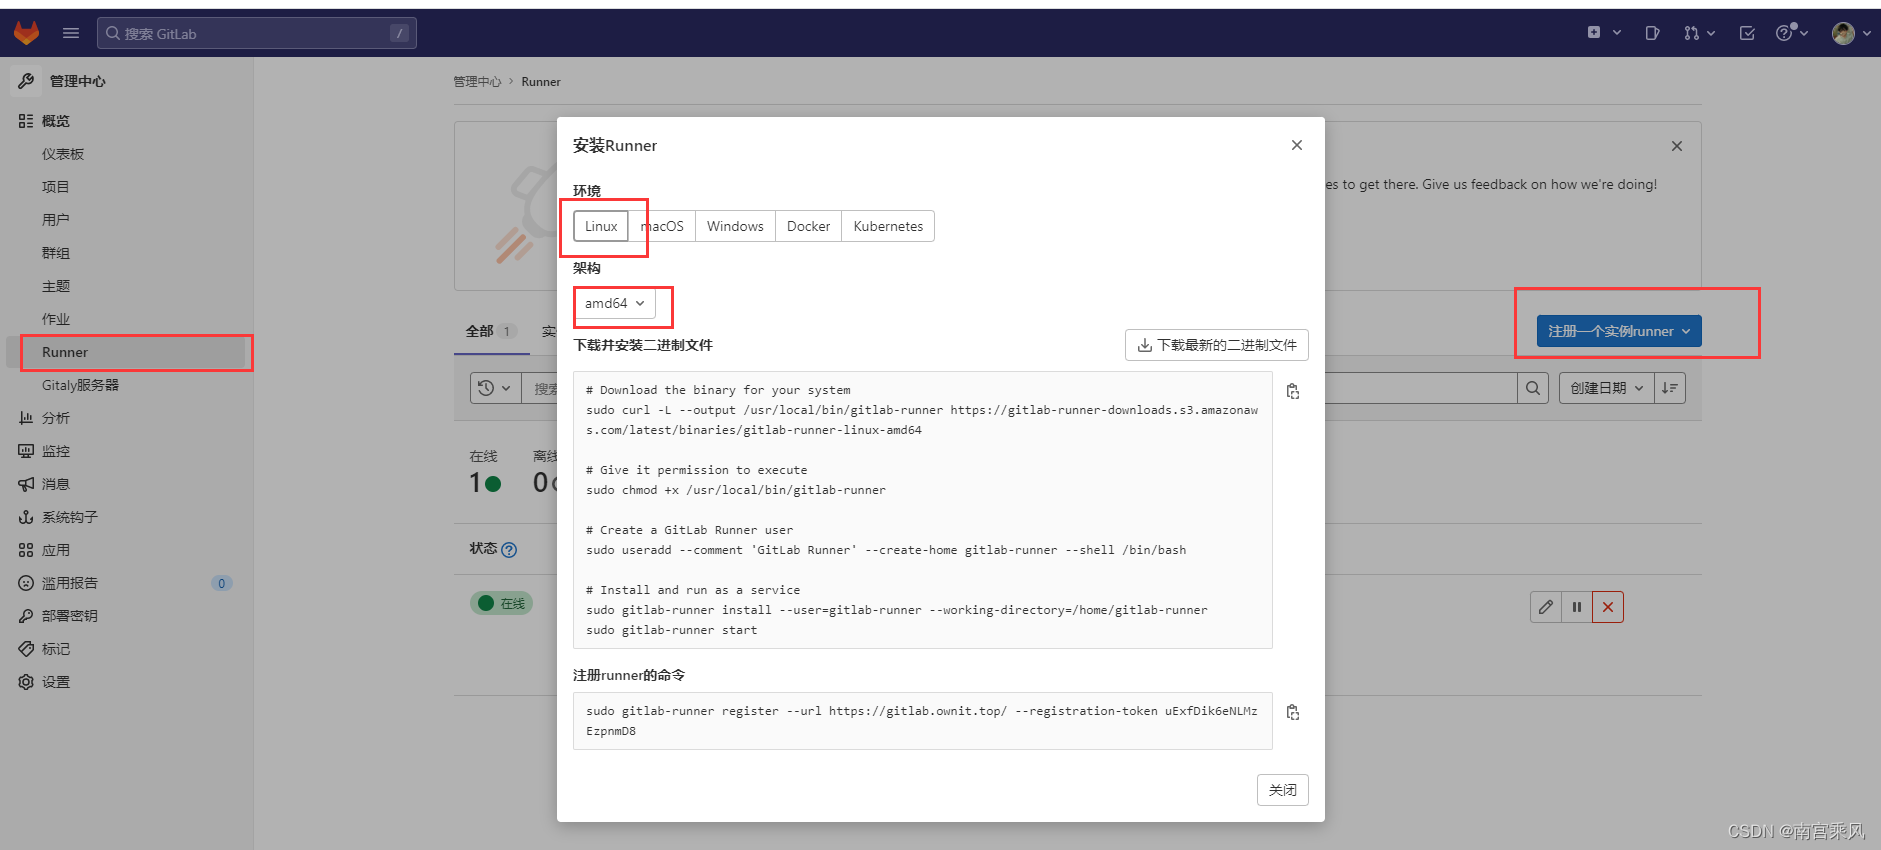Click the 监控 monitor icon
This screenshot has height=850, width=1881.
(26, 451)
